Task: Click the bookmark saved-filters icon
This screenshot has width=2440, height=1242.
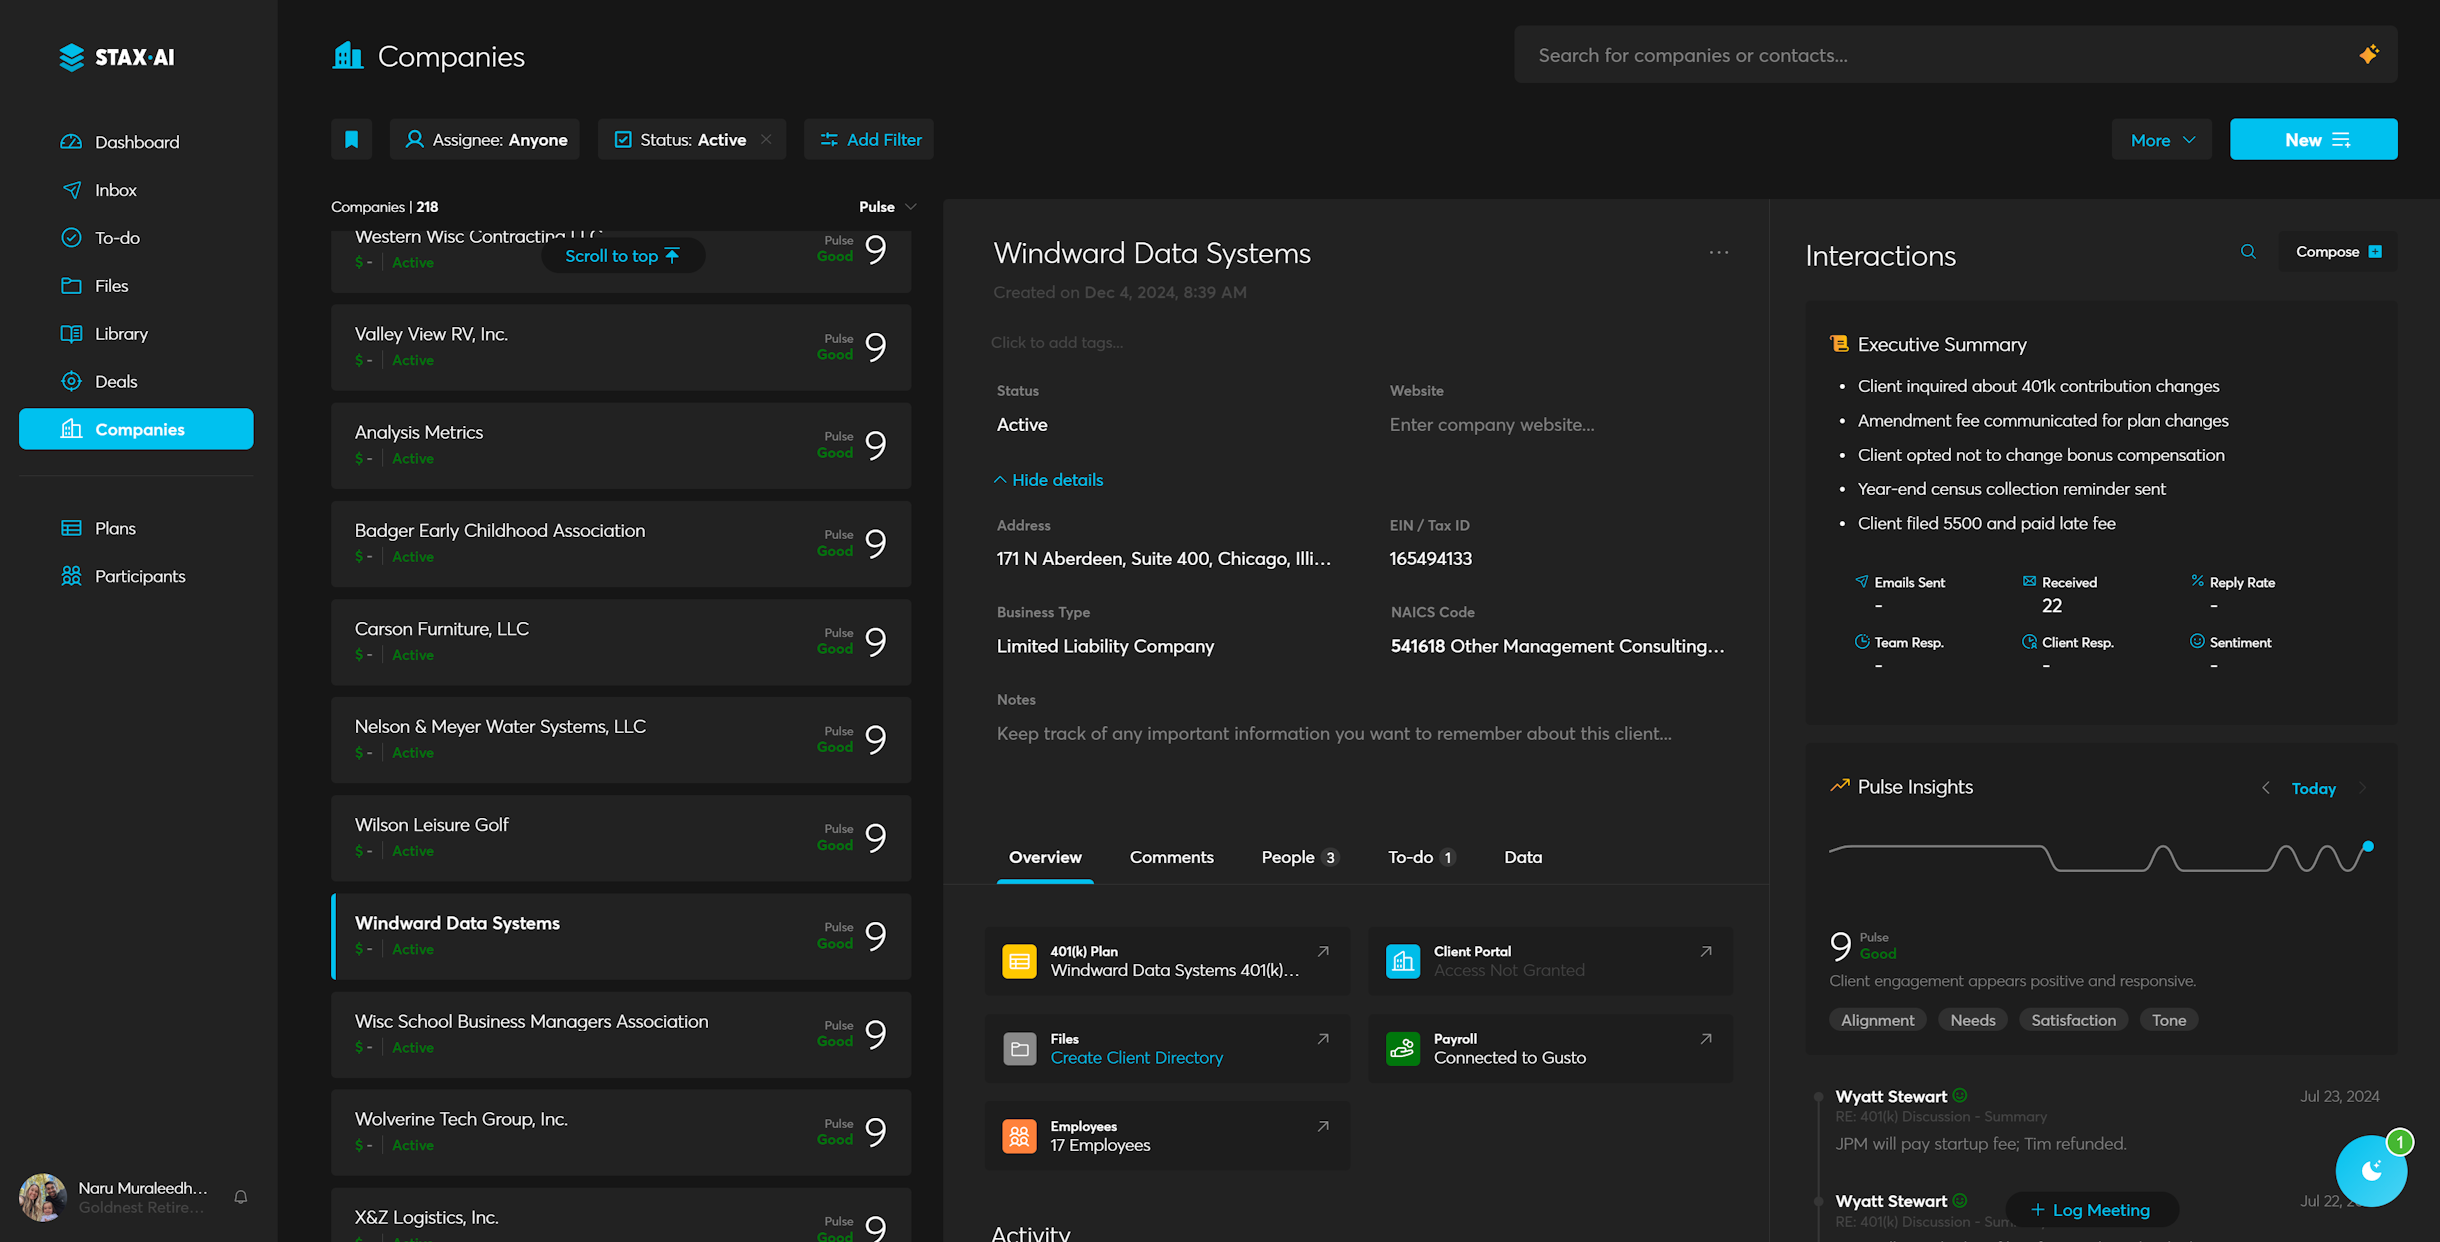Action: tap(351, 139)
